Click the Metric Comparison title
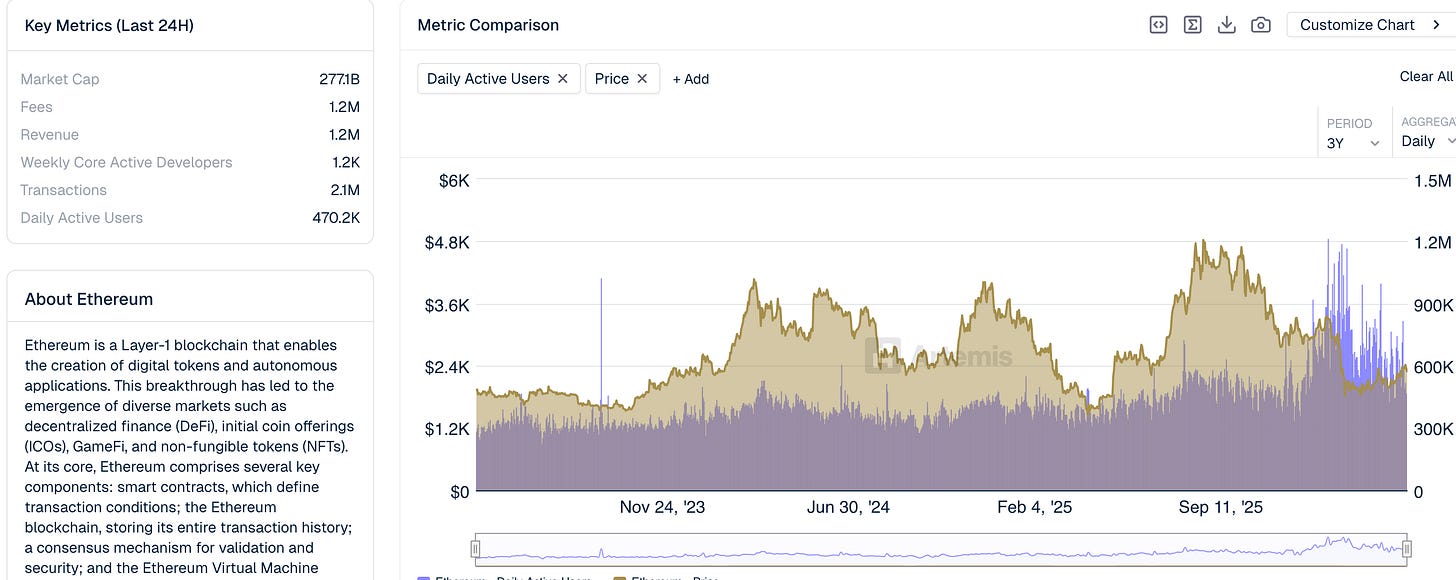 pos(488,25)
